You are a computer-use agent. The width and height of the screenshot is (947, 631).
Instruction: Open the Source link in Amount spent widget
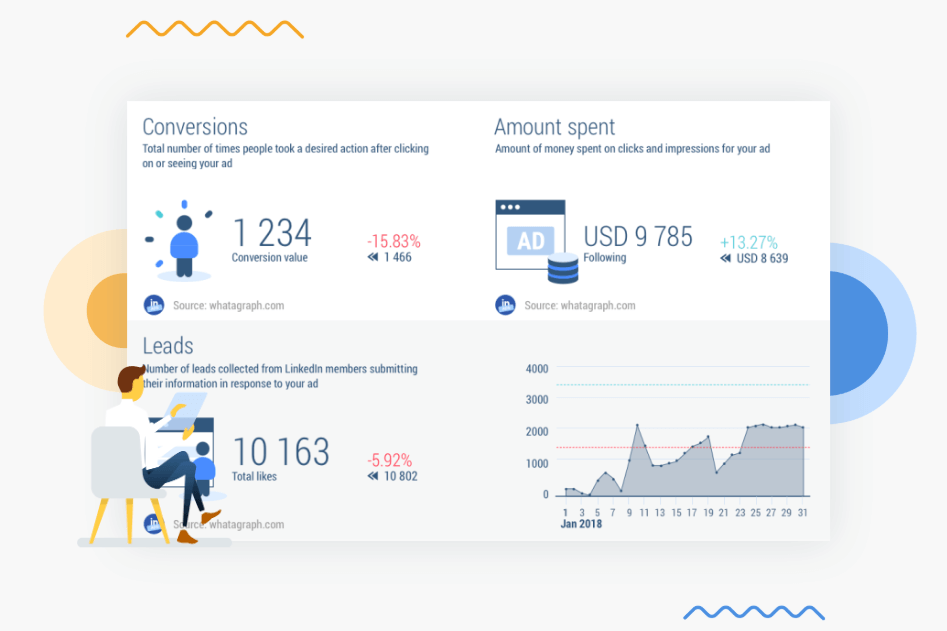pos(579,306)
